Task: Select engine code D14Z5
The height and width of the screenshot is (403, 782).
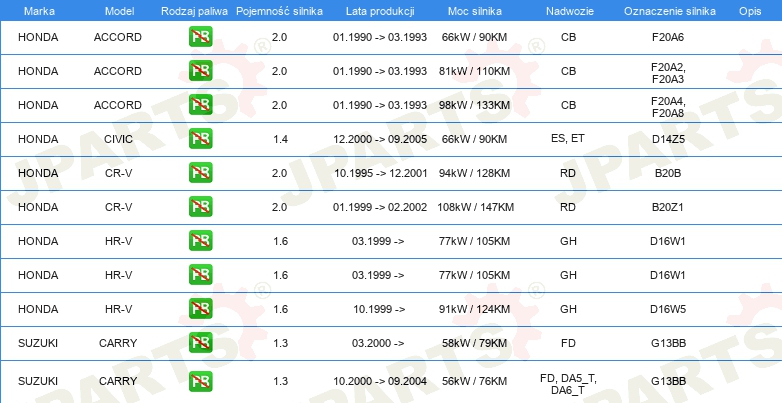Action: point(668,139)
